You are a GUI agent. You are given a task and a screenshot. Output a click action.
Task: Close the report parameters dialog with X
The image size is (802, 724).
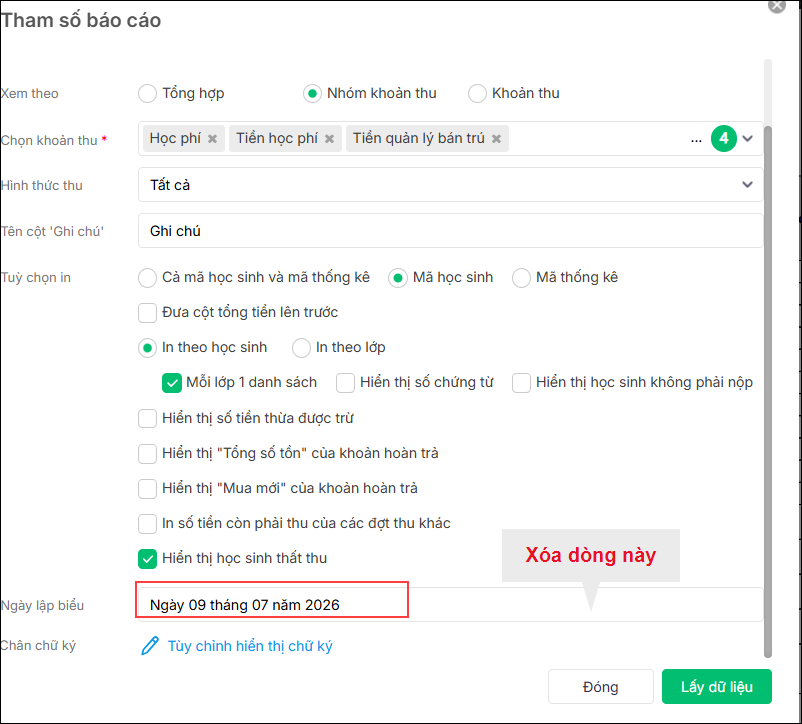pos(777,5)
